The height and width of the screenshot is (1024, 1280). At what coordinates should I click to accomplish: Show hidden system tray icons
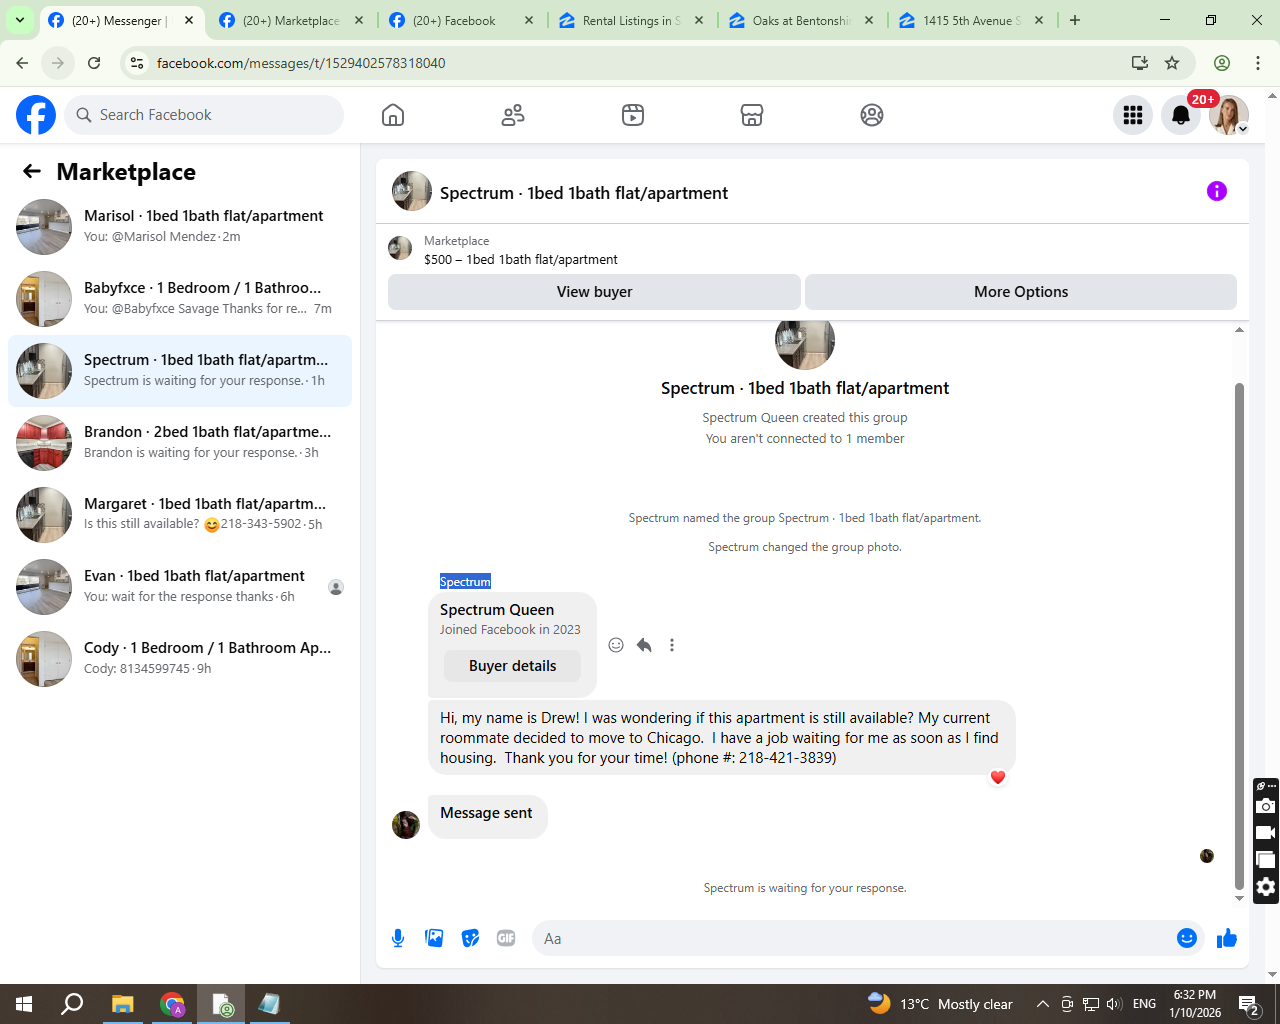coord(1042,1004)
